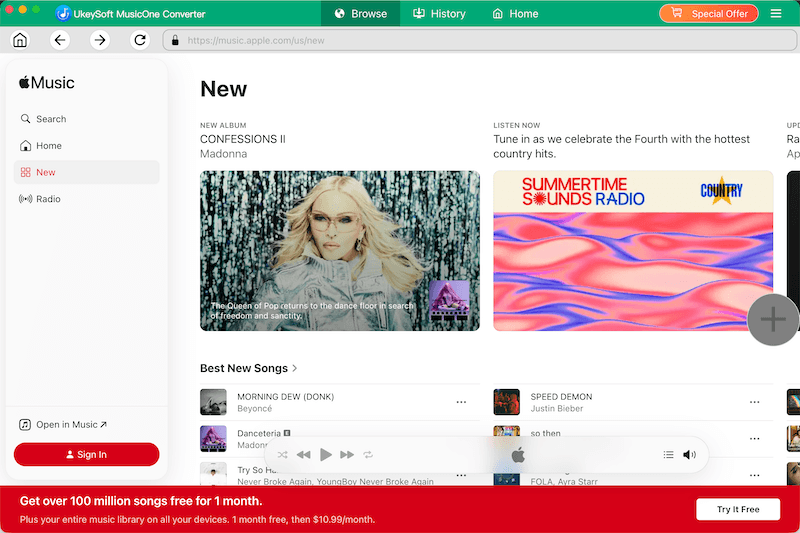Click the lock icon in address bar

[175, 40]
